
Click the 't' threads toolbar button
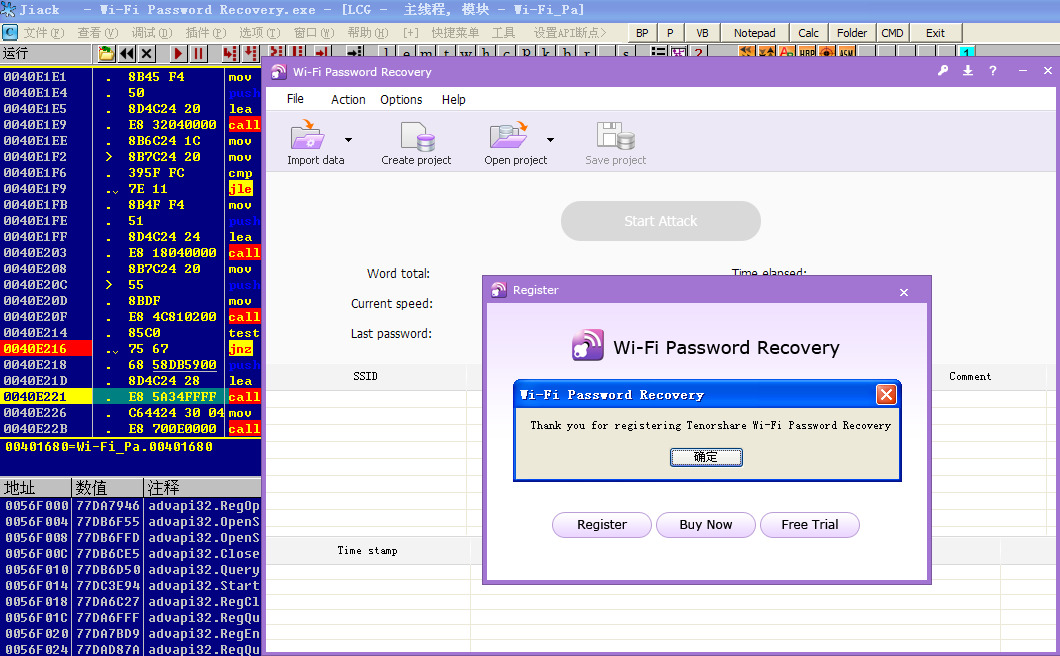pyautogui.click(x=446, y=53)
